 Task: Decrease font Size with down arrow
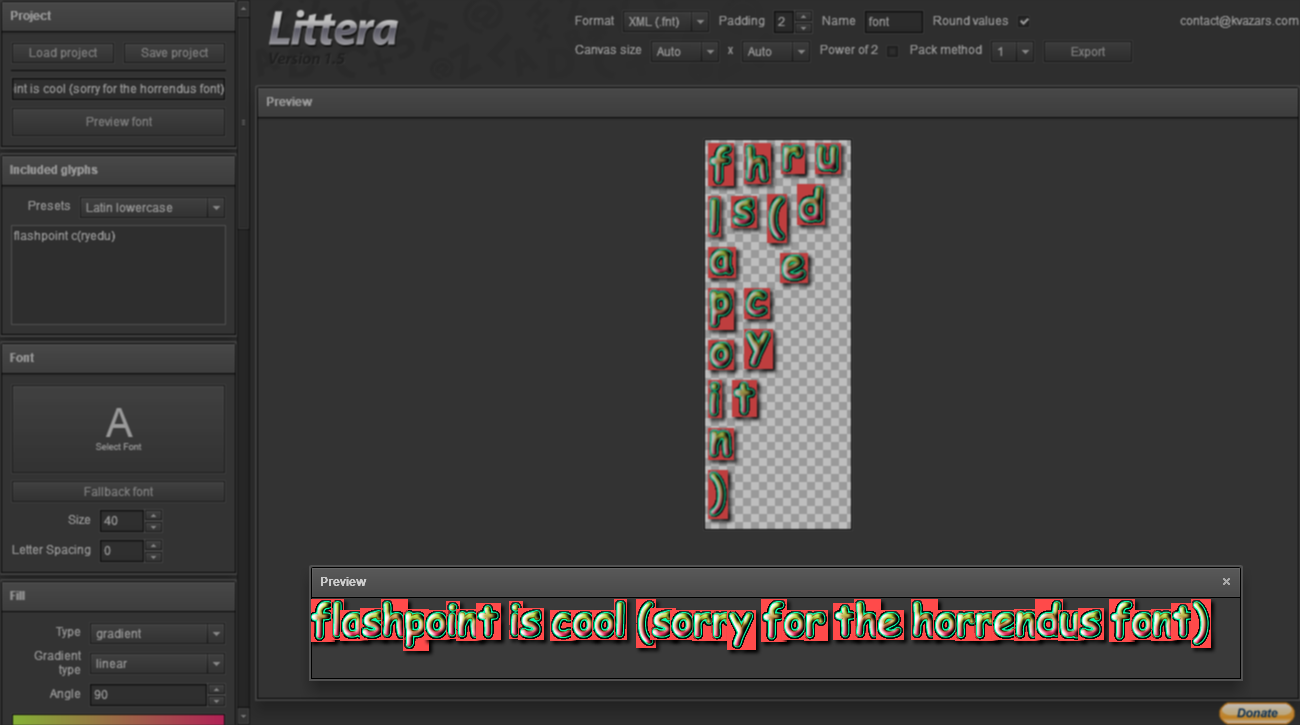(153, 526)
